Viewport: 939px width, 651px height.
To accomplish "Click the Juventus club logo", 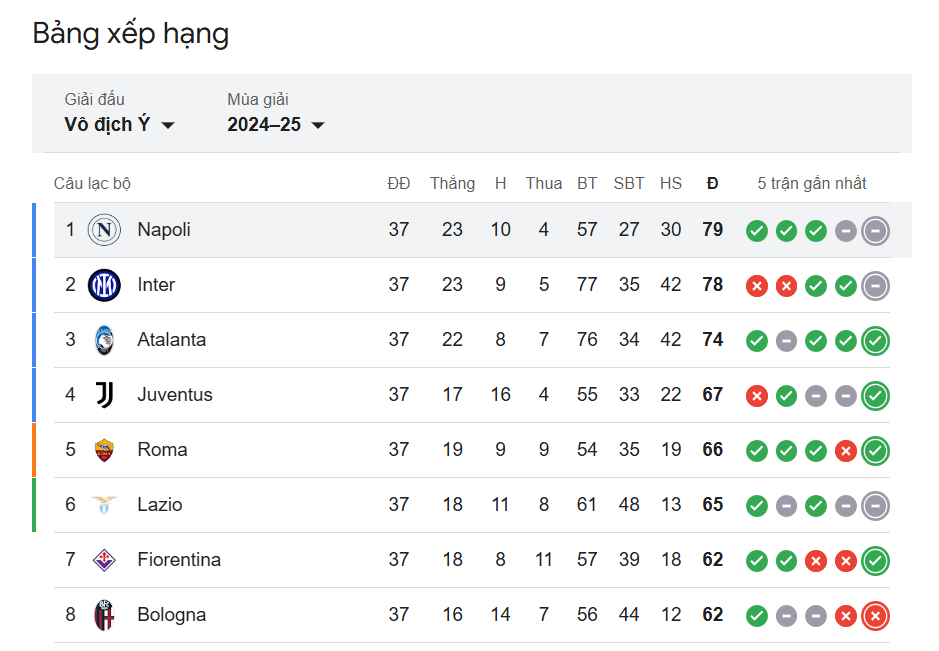I will (104, 395).
